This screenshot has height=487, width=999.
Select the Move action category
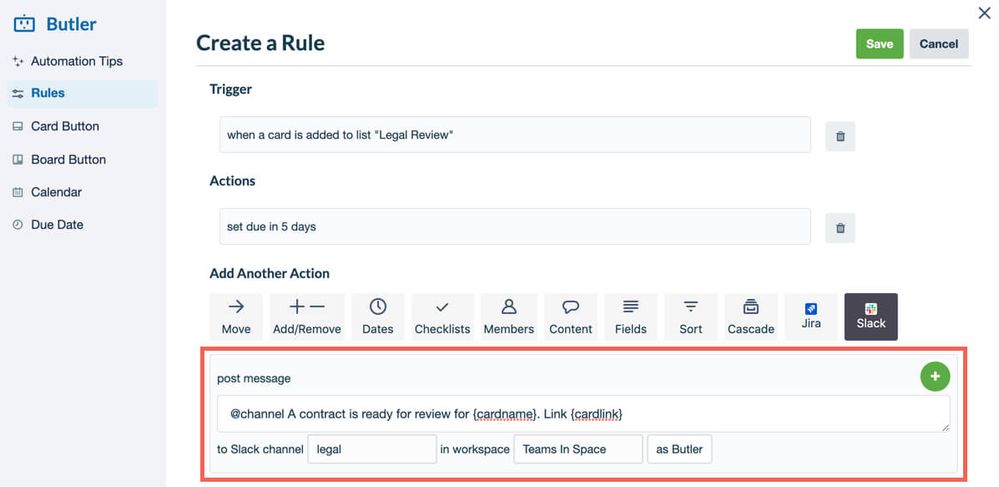[236, 316]
